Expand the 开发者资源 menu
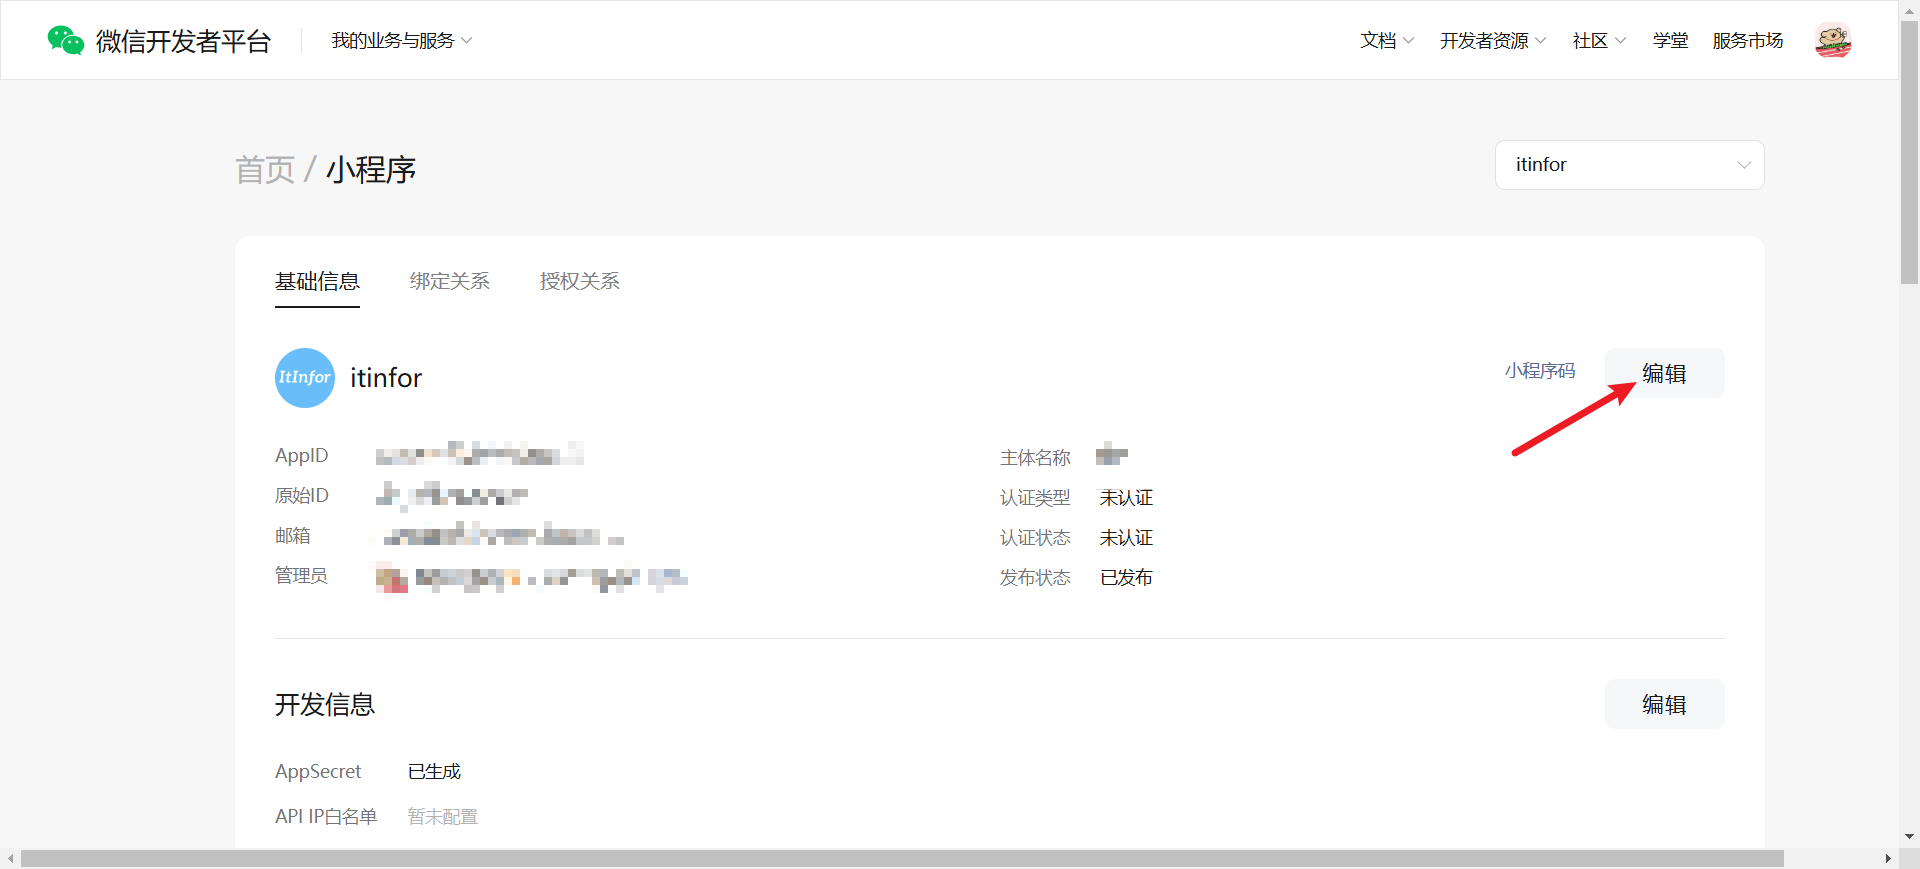This screenshot has height=869, width=1920. click(1493, 40)
